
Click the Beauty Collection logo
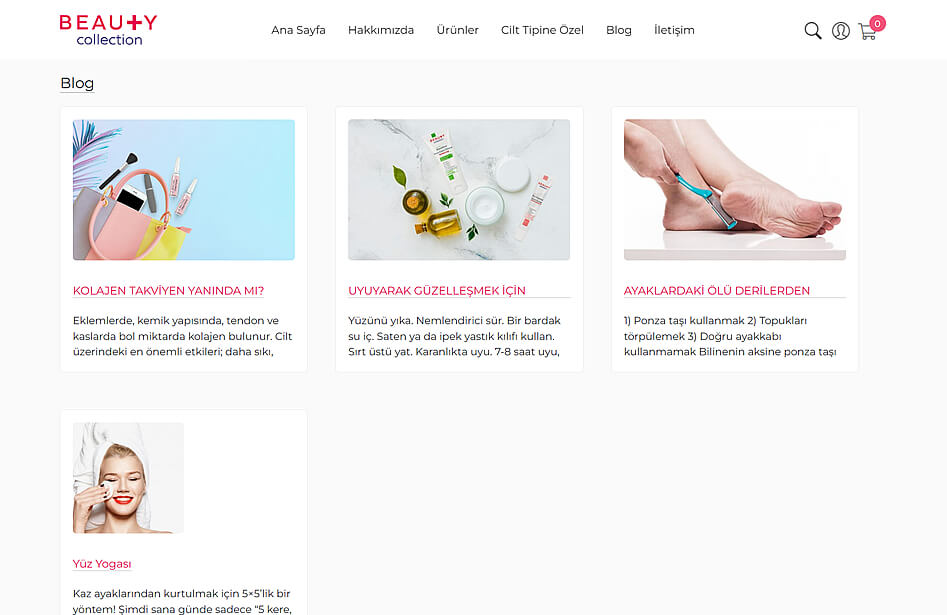[108, 30]
